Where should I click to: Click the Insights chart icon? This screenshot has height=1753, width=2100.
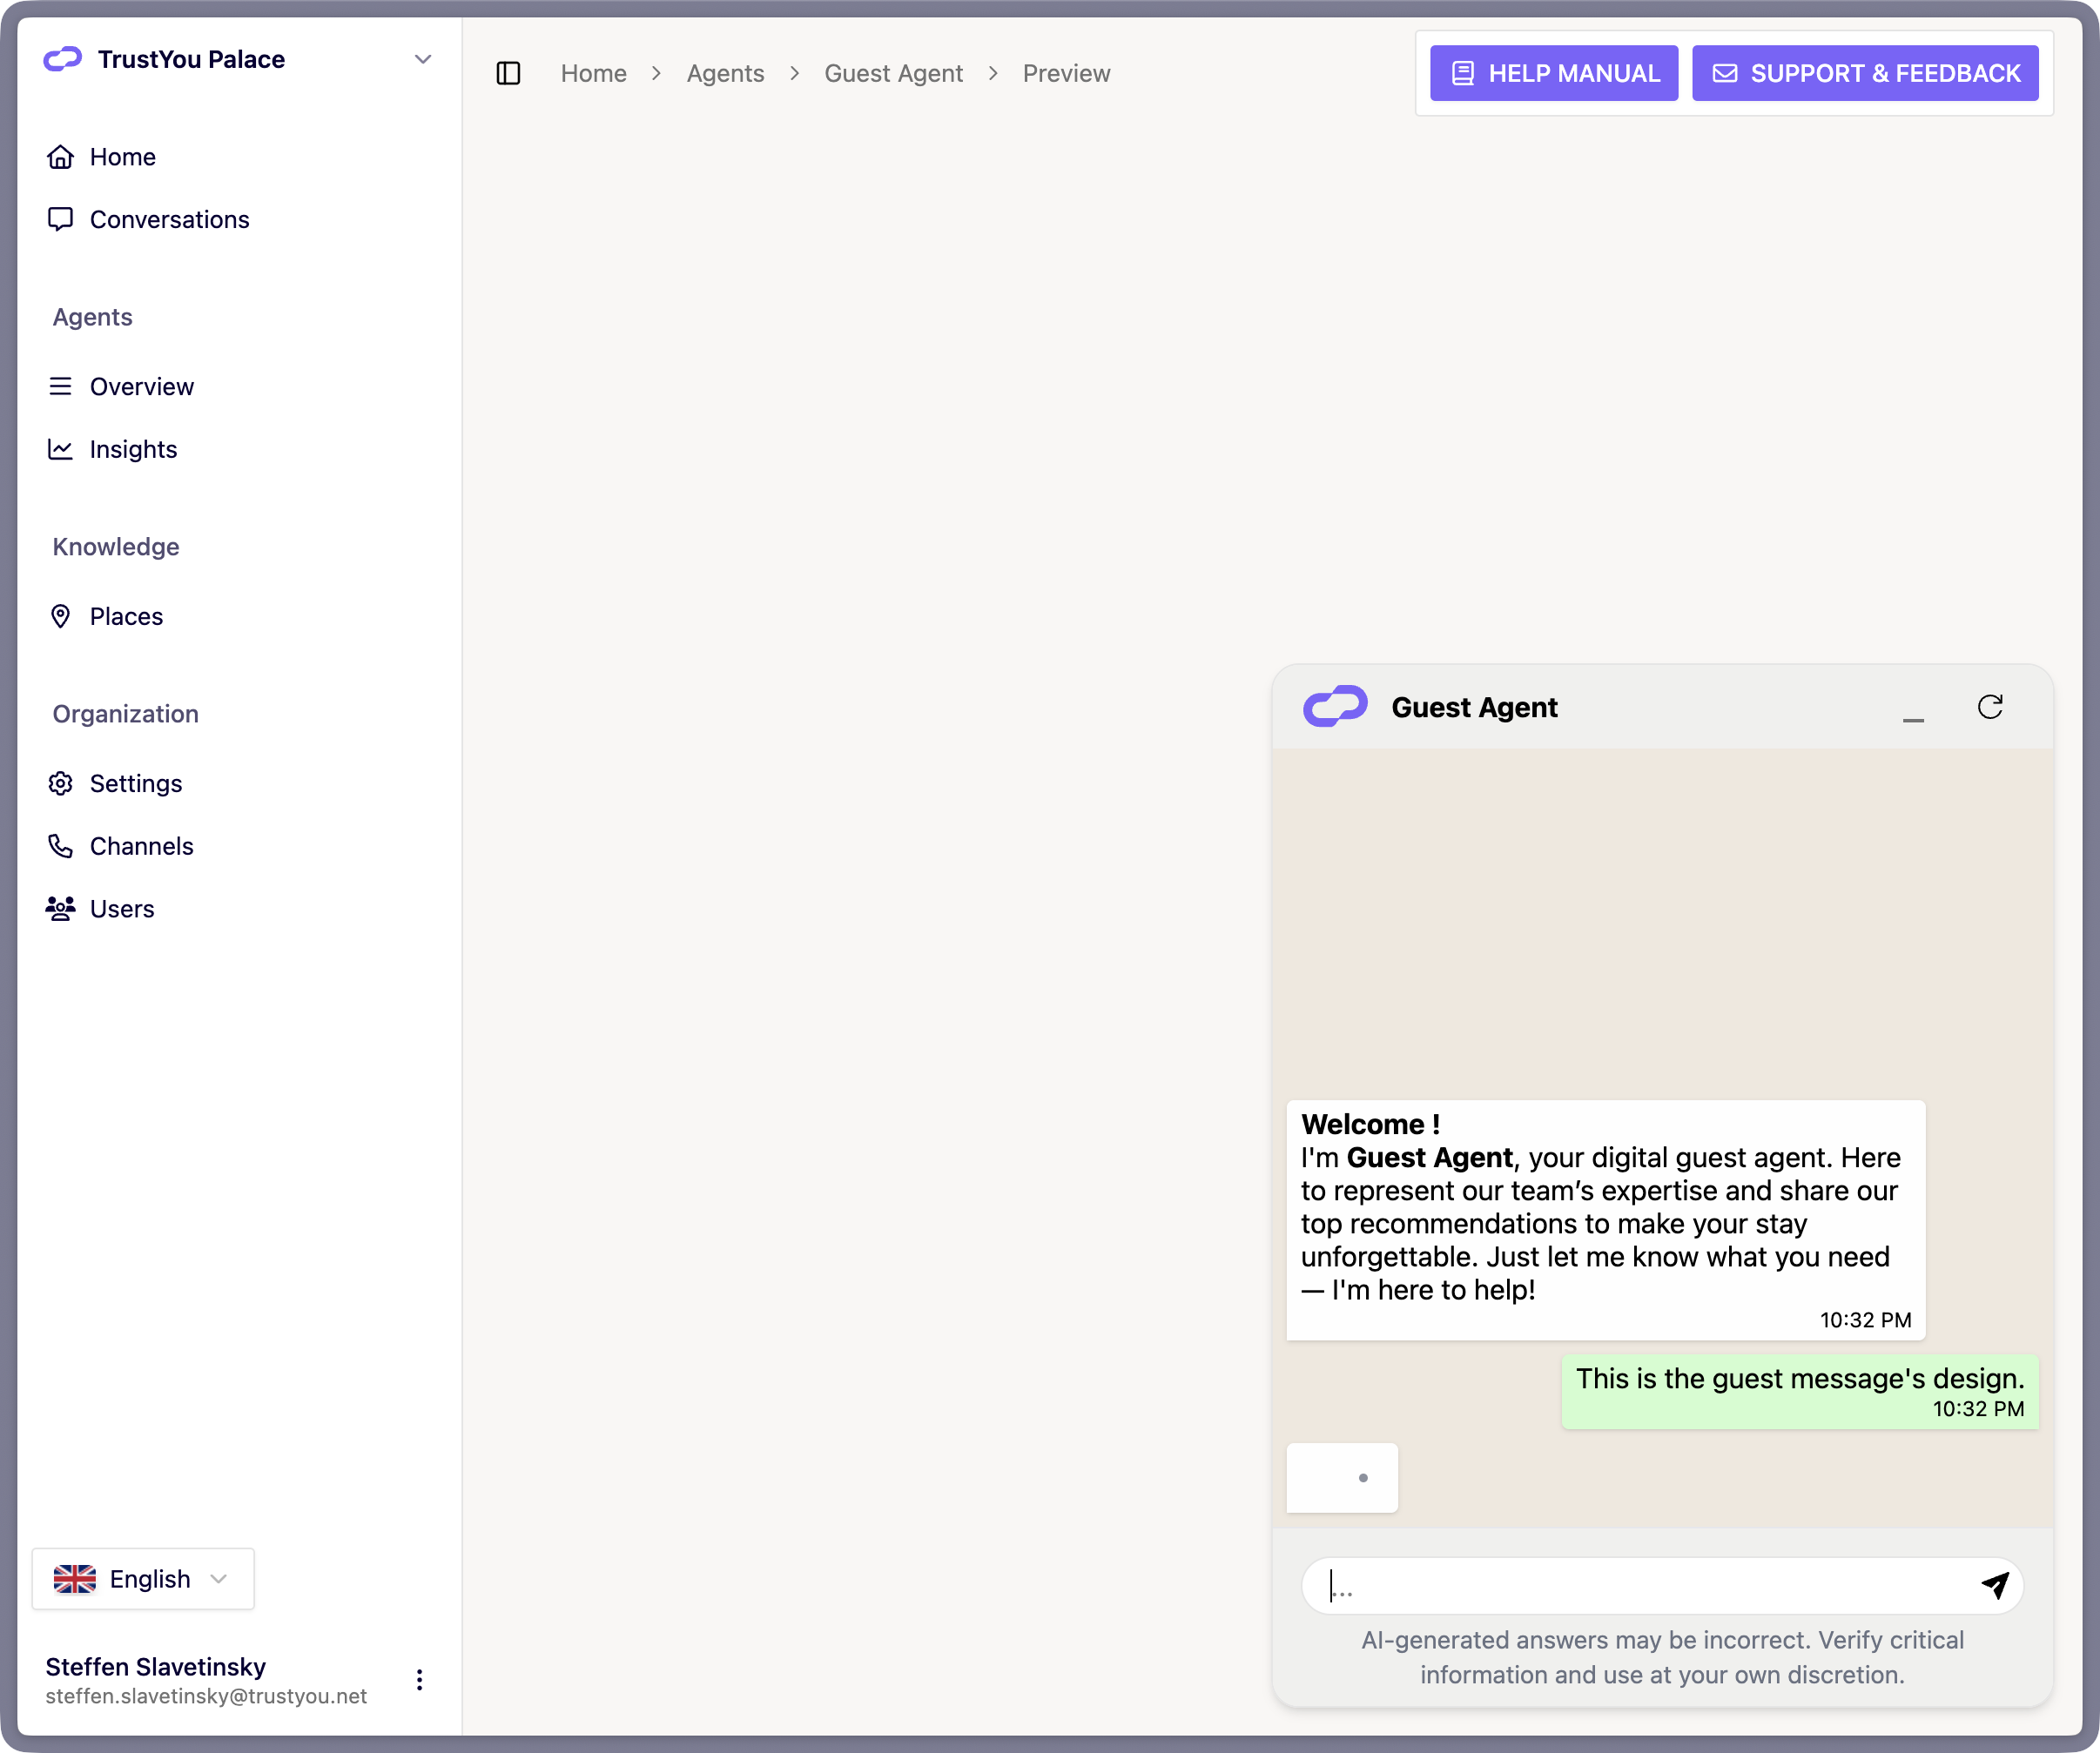[x=61, y=449]
